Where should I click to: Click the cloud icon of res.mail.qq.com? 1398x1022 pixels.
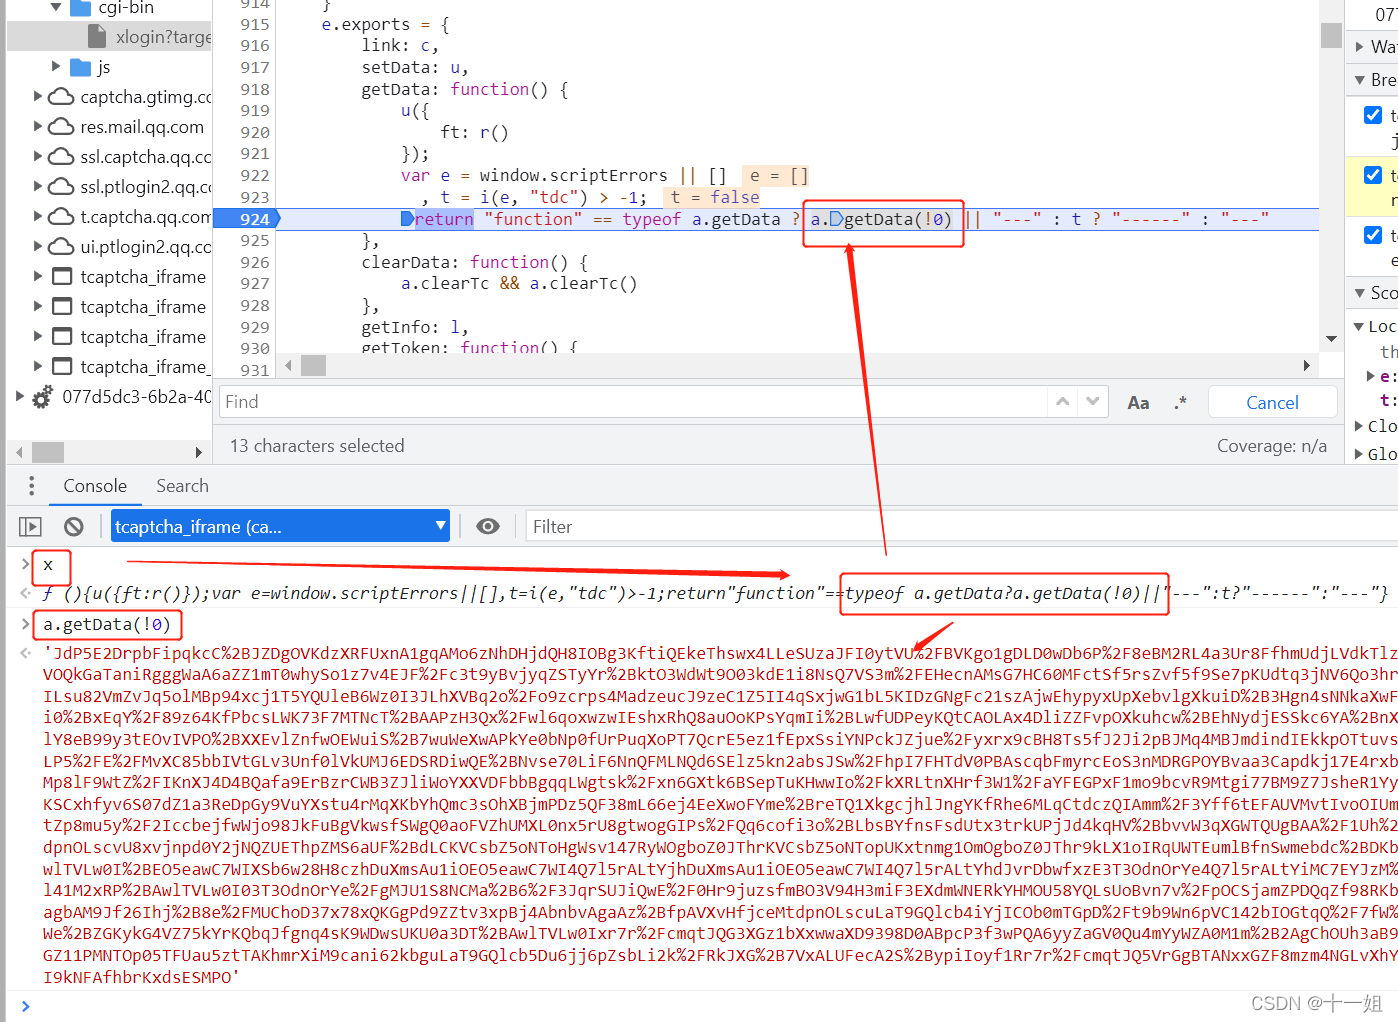[62, 127]
